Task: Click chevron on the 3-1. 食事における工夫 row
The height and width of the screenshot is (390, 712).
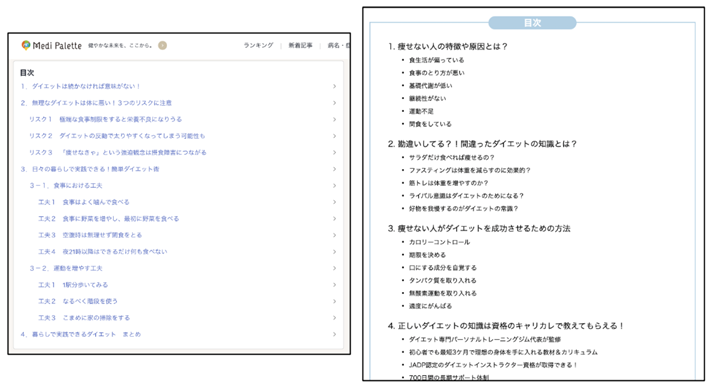Action: coord(334,186)
